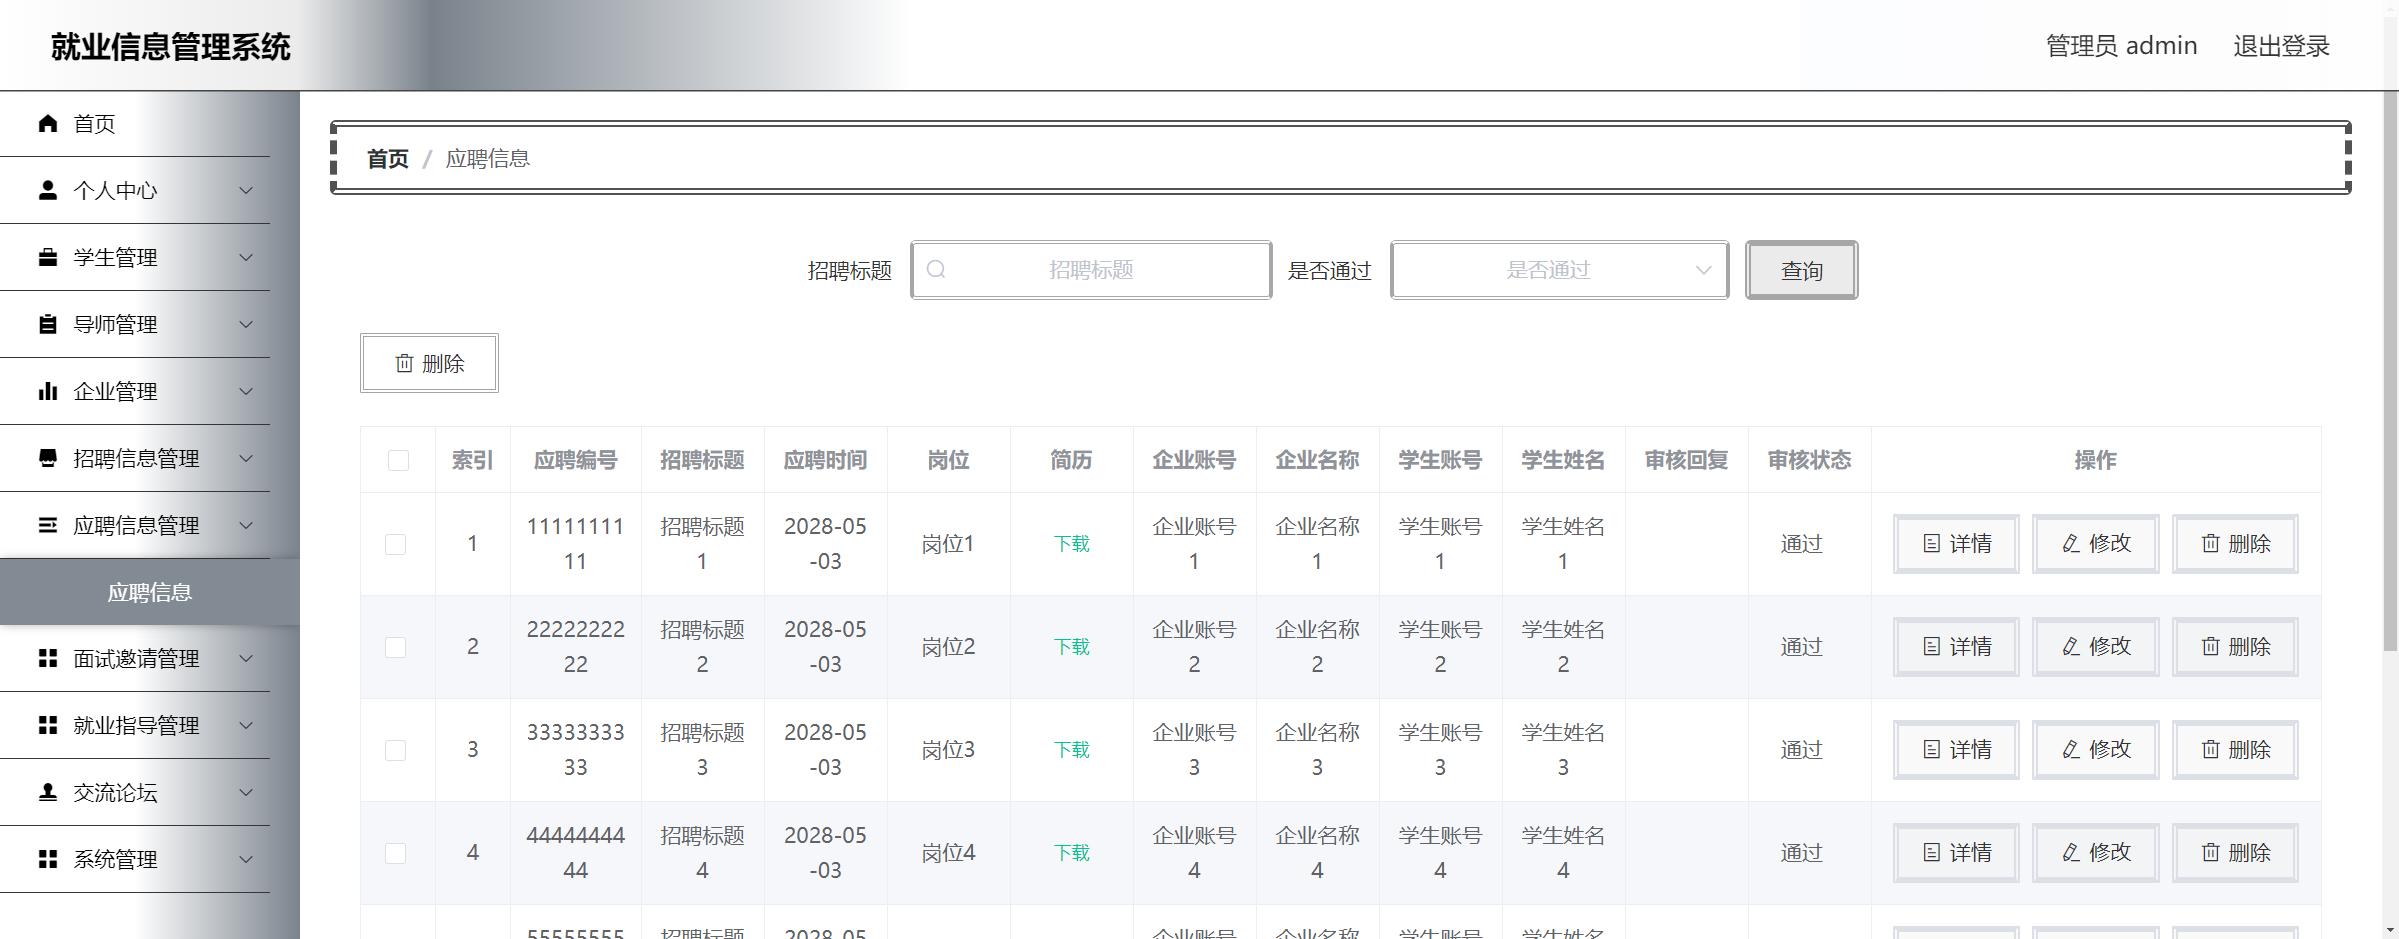Viewport: 2399px width, 939px height.
Task: Toggle the select-all checkbox in the table header
Action: pyautogui.click(x=398, y=460)
